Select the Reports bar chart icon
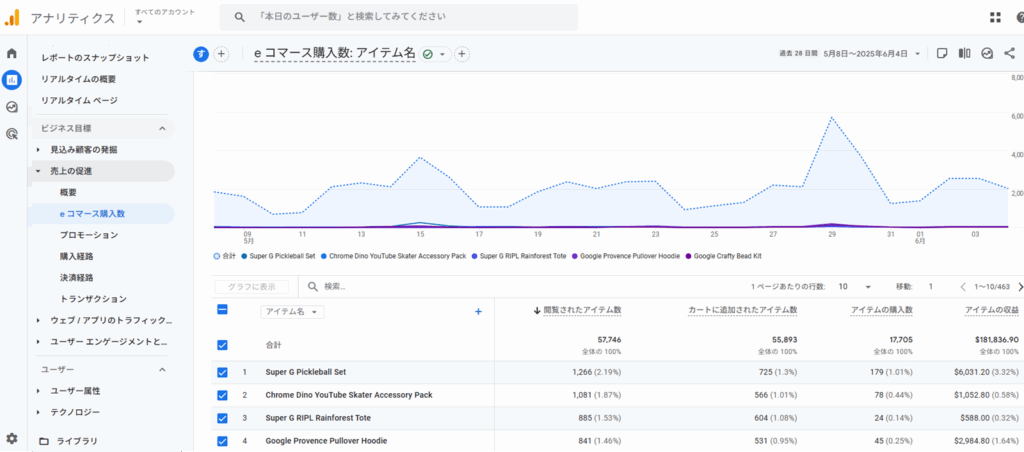The image size is (1024, 452). tap(12, 80)
